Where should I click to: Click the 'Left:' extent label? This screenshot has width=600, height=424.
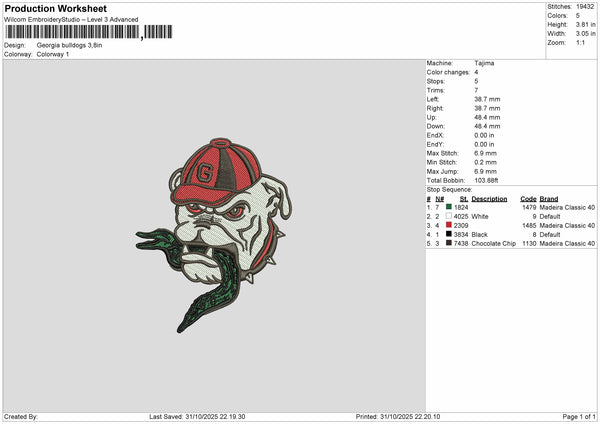432,99
